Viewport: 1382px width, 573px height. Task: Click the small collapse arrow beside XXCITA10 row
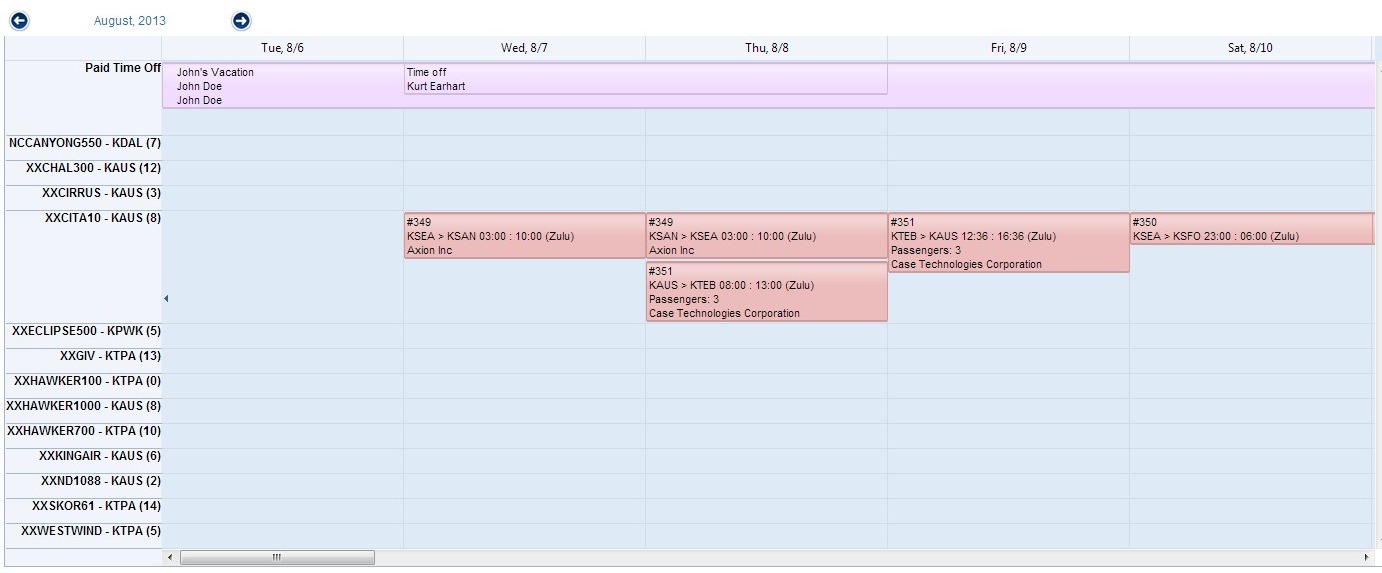point(166,298)
